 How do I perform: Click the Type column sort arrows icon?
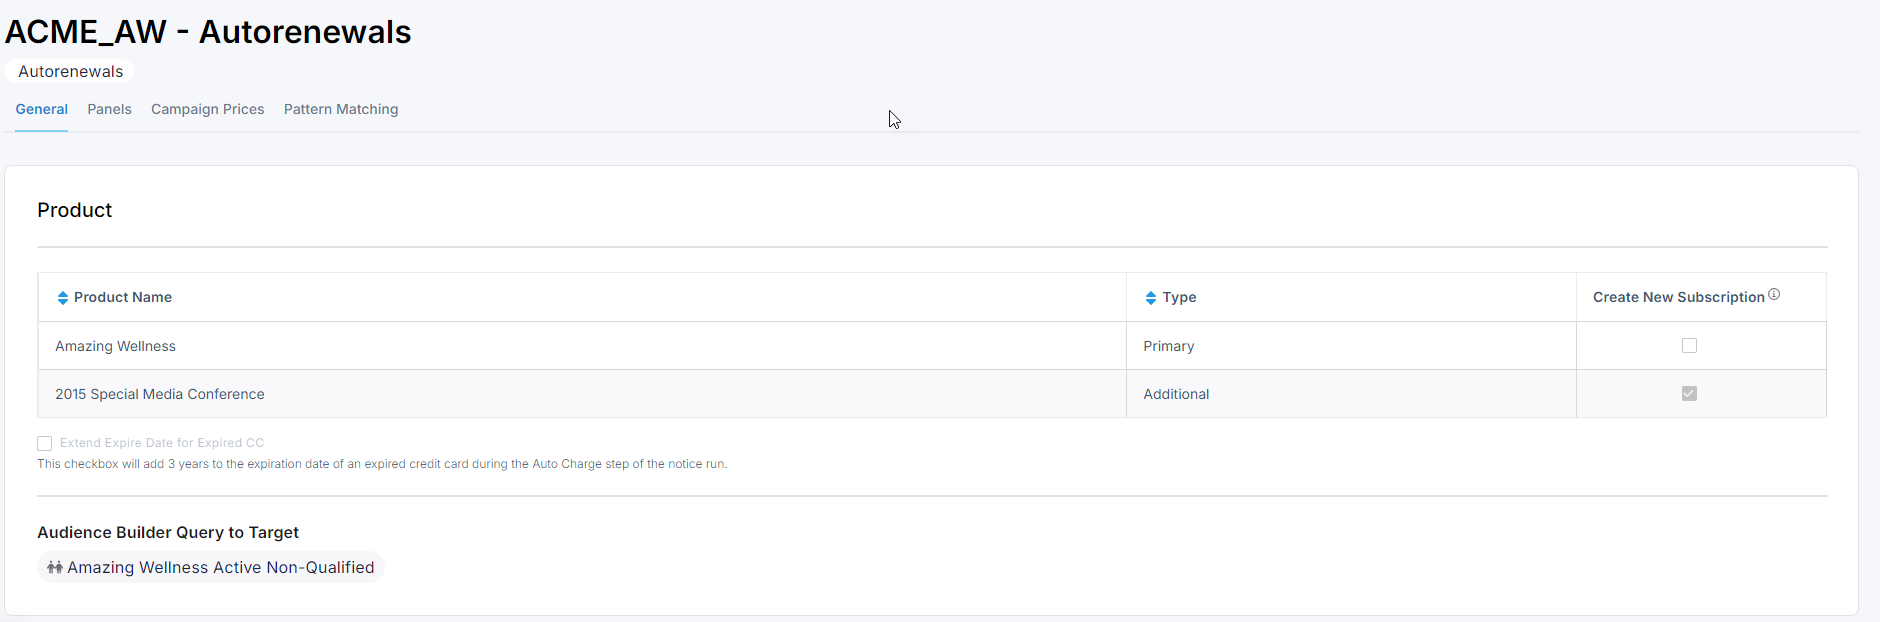[x=1150, y=298]
